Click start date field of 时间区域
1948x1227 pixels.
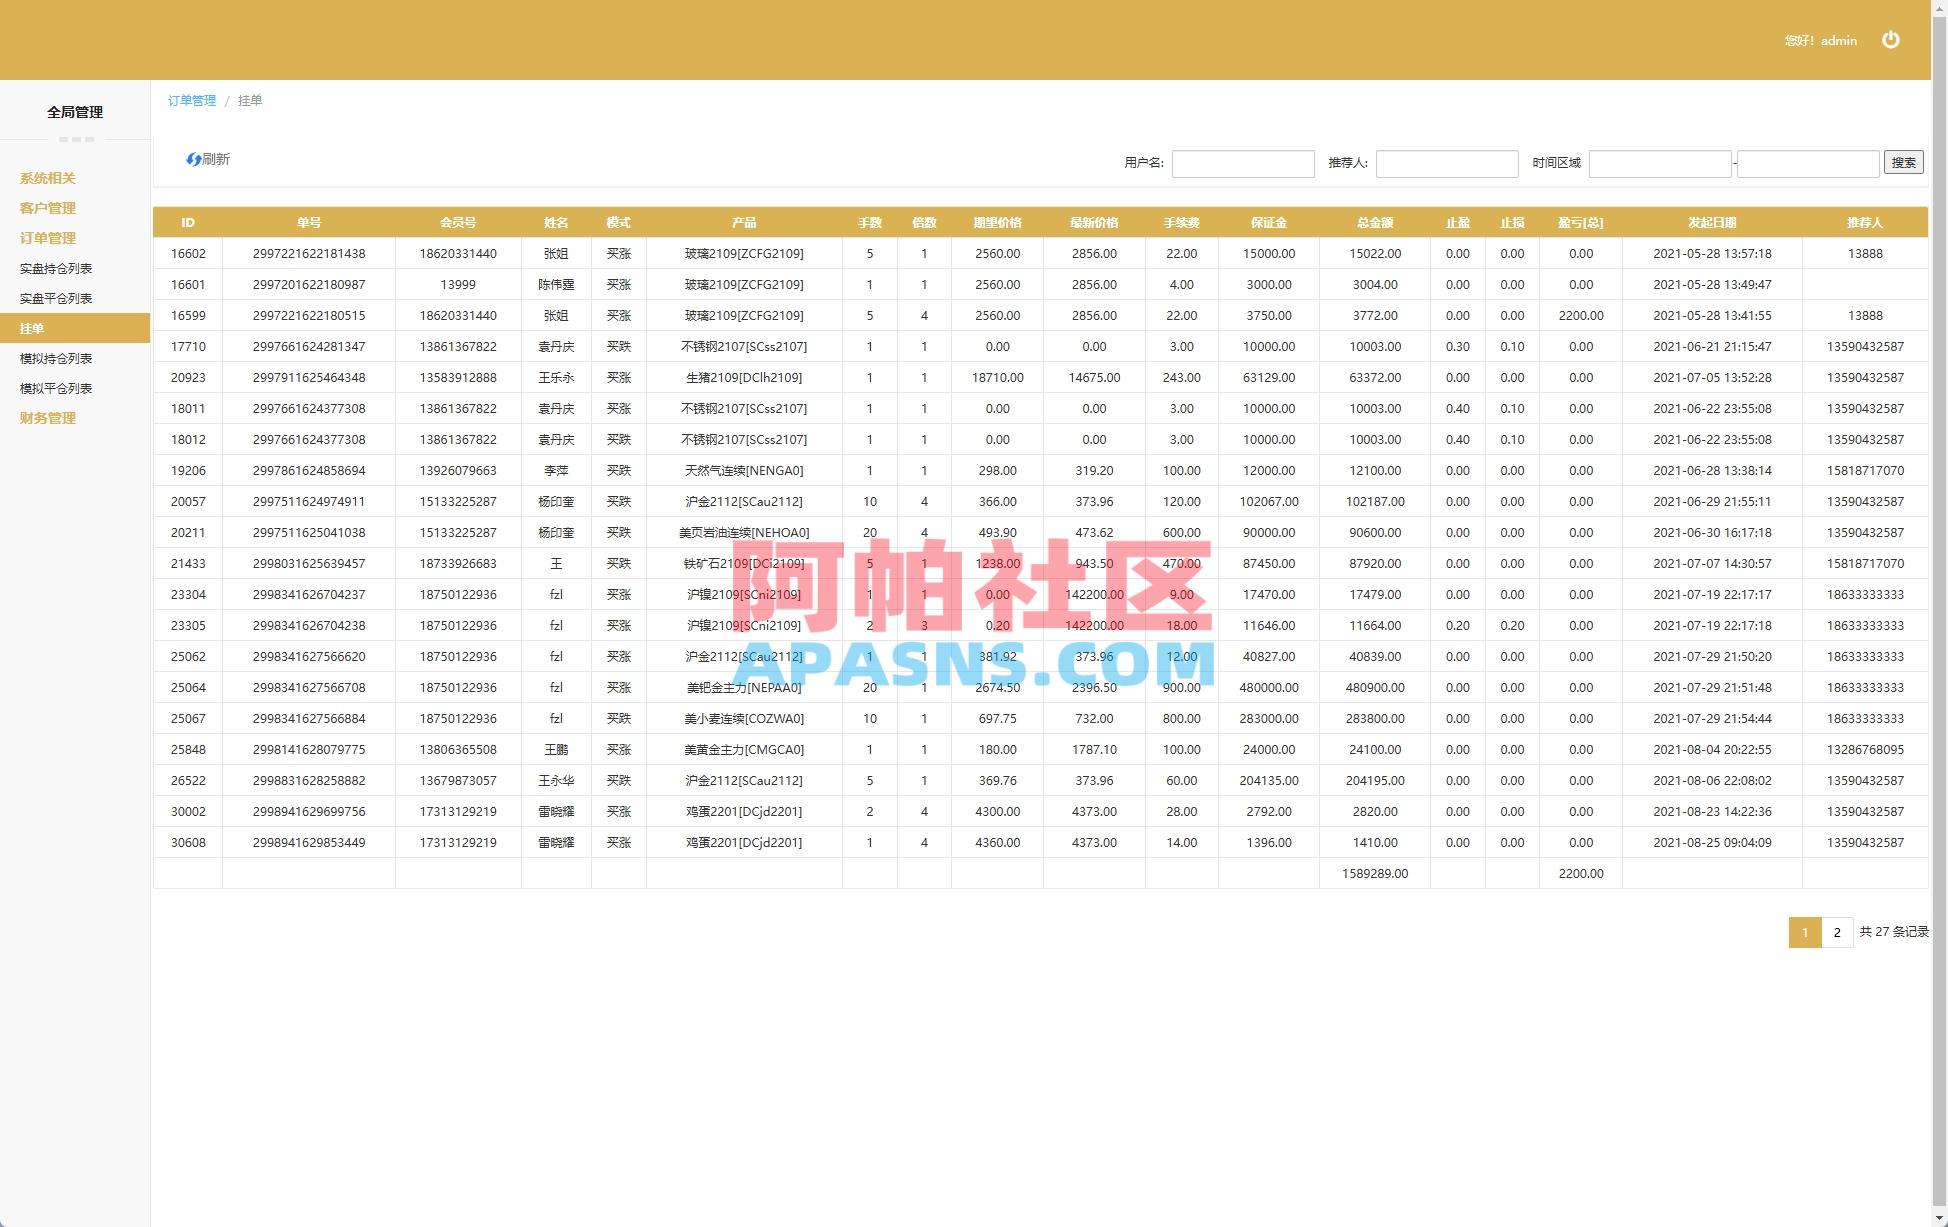(x=1660, y=164)
